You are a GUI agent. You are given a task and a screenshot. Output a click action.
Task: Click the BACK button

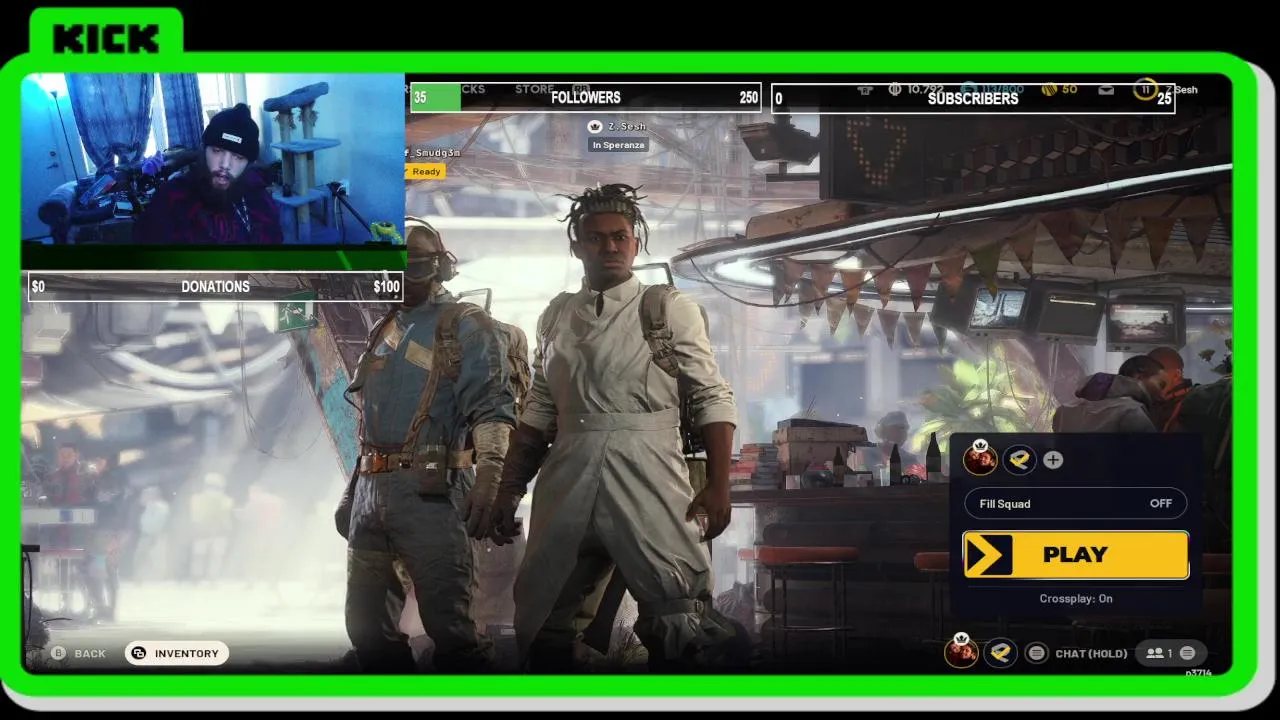tap(78, 653)
